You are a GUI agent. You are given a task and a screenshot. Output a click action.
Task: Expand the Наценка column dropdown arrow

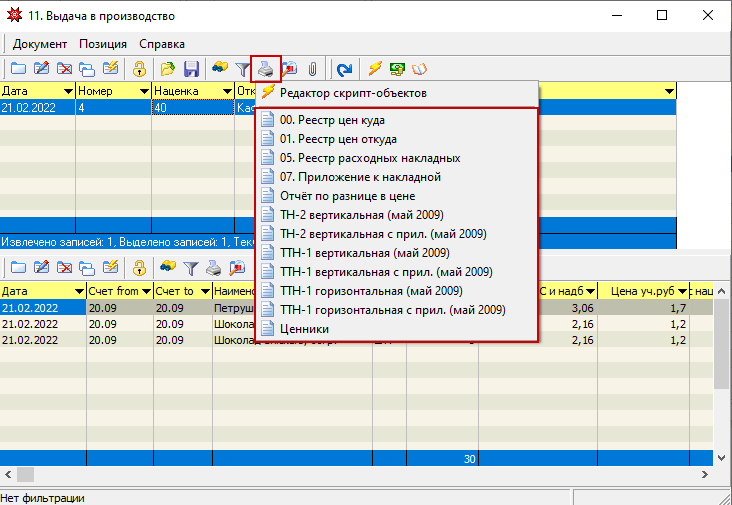(x=224, y=90)
